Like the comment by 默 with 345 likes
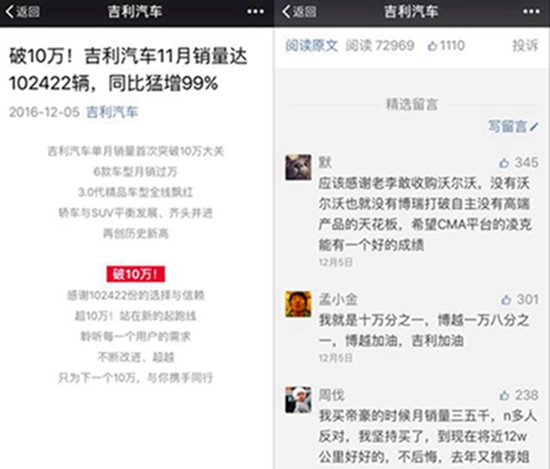 pos(504,163)
